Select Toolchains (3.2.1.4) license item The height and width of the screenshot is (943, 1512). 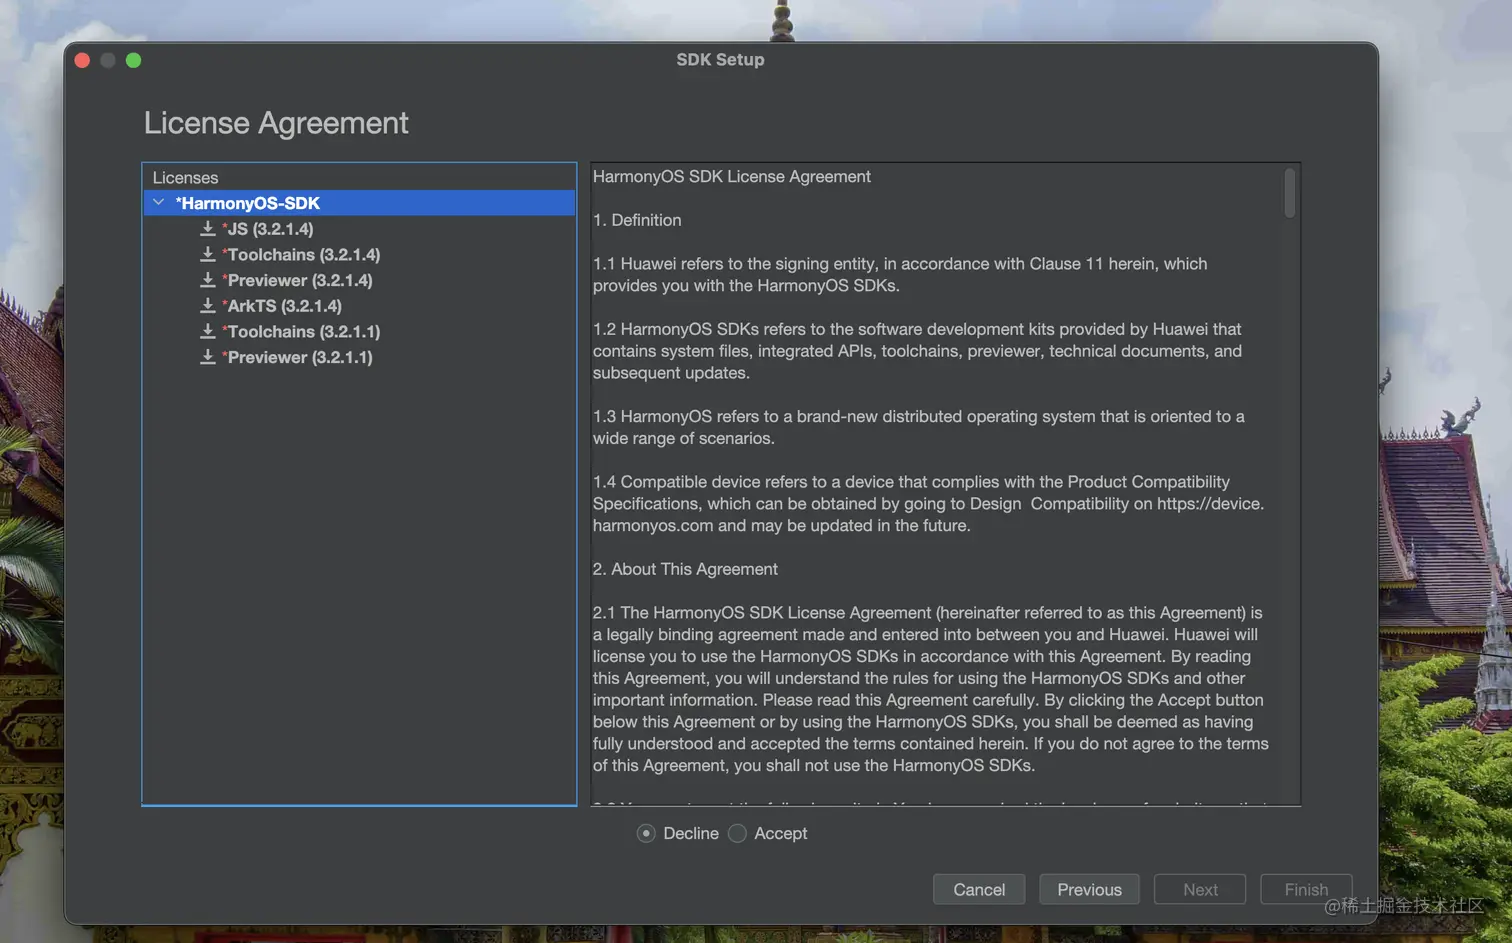point(301,254)
